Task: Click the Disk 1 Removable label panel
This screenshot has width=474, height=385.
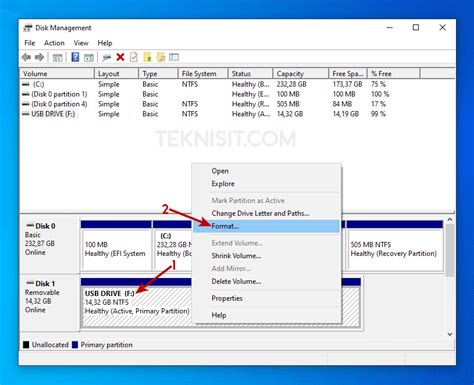Action: pyautogui.click(x=50, y=303)
